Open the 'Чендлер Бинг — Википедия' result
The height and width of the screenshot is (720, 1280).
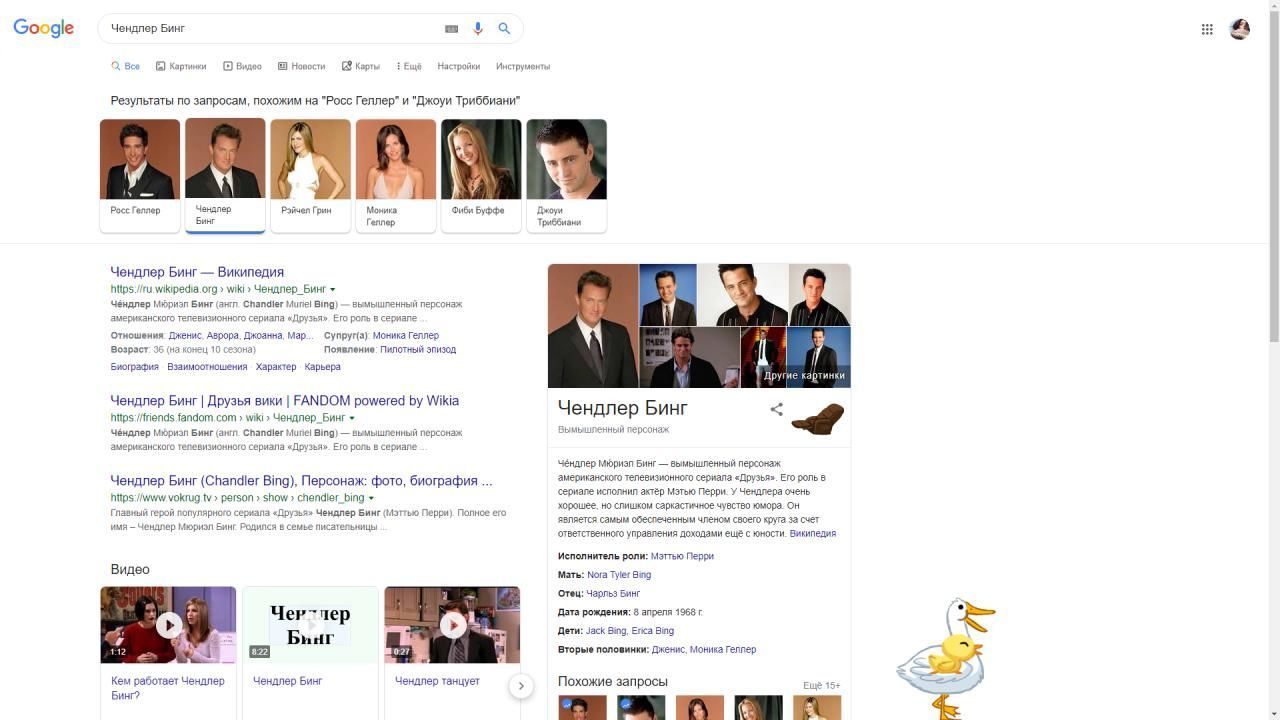[197, 272]
